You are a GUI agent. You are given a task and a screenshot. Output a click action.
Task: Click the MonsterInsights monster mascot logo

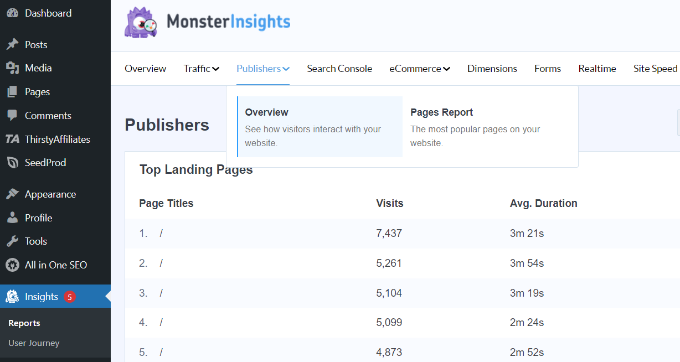click(141, 23)
